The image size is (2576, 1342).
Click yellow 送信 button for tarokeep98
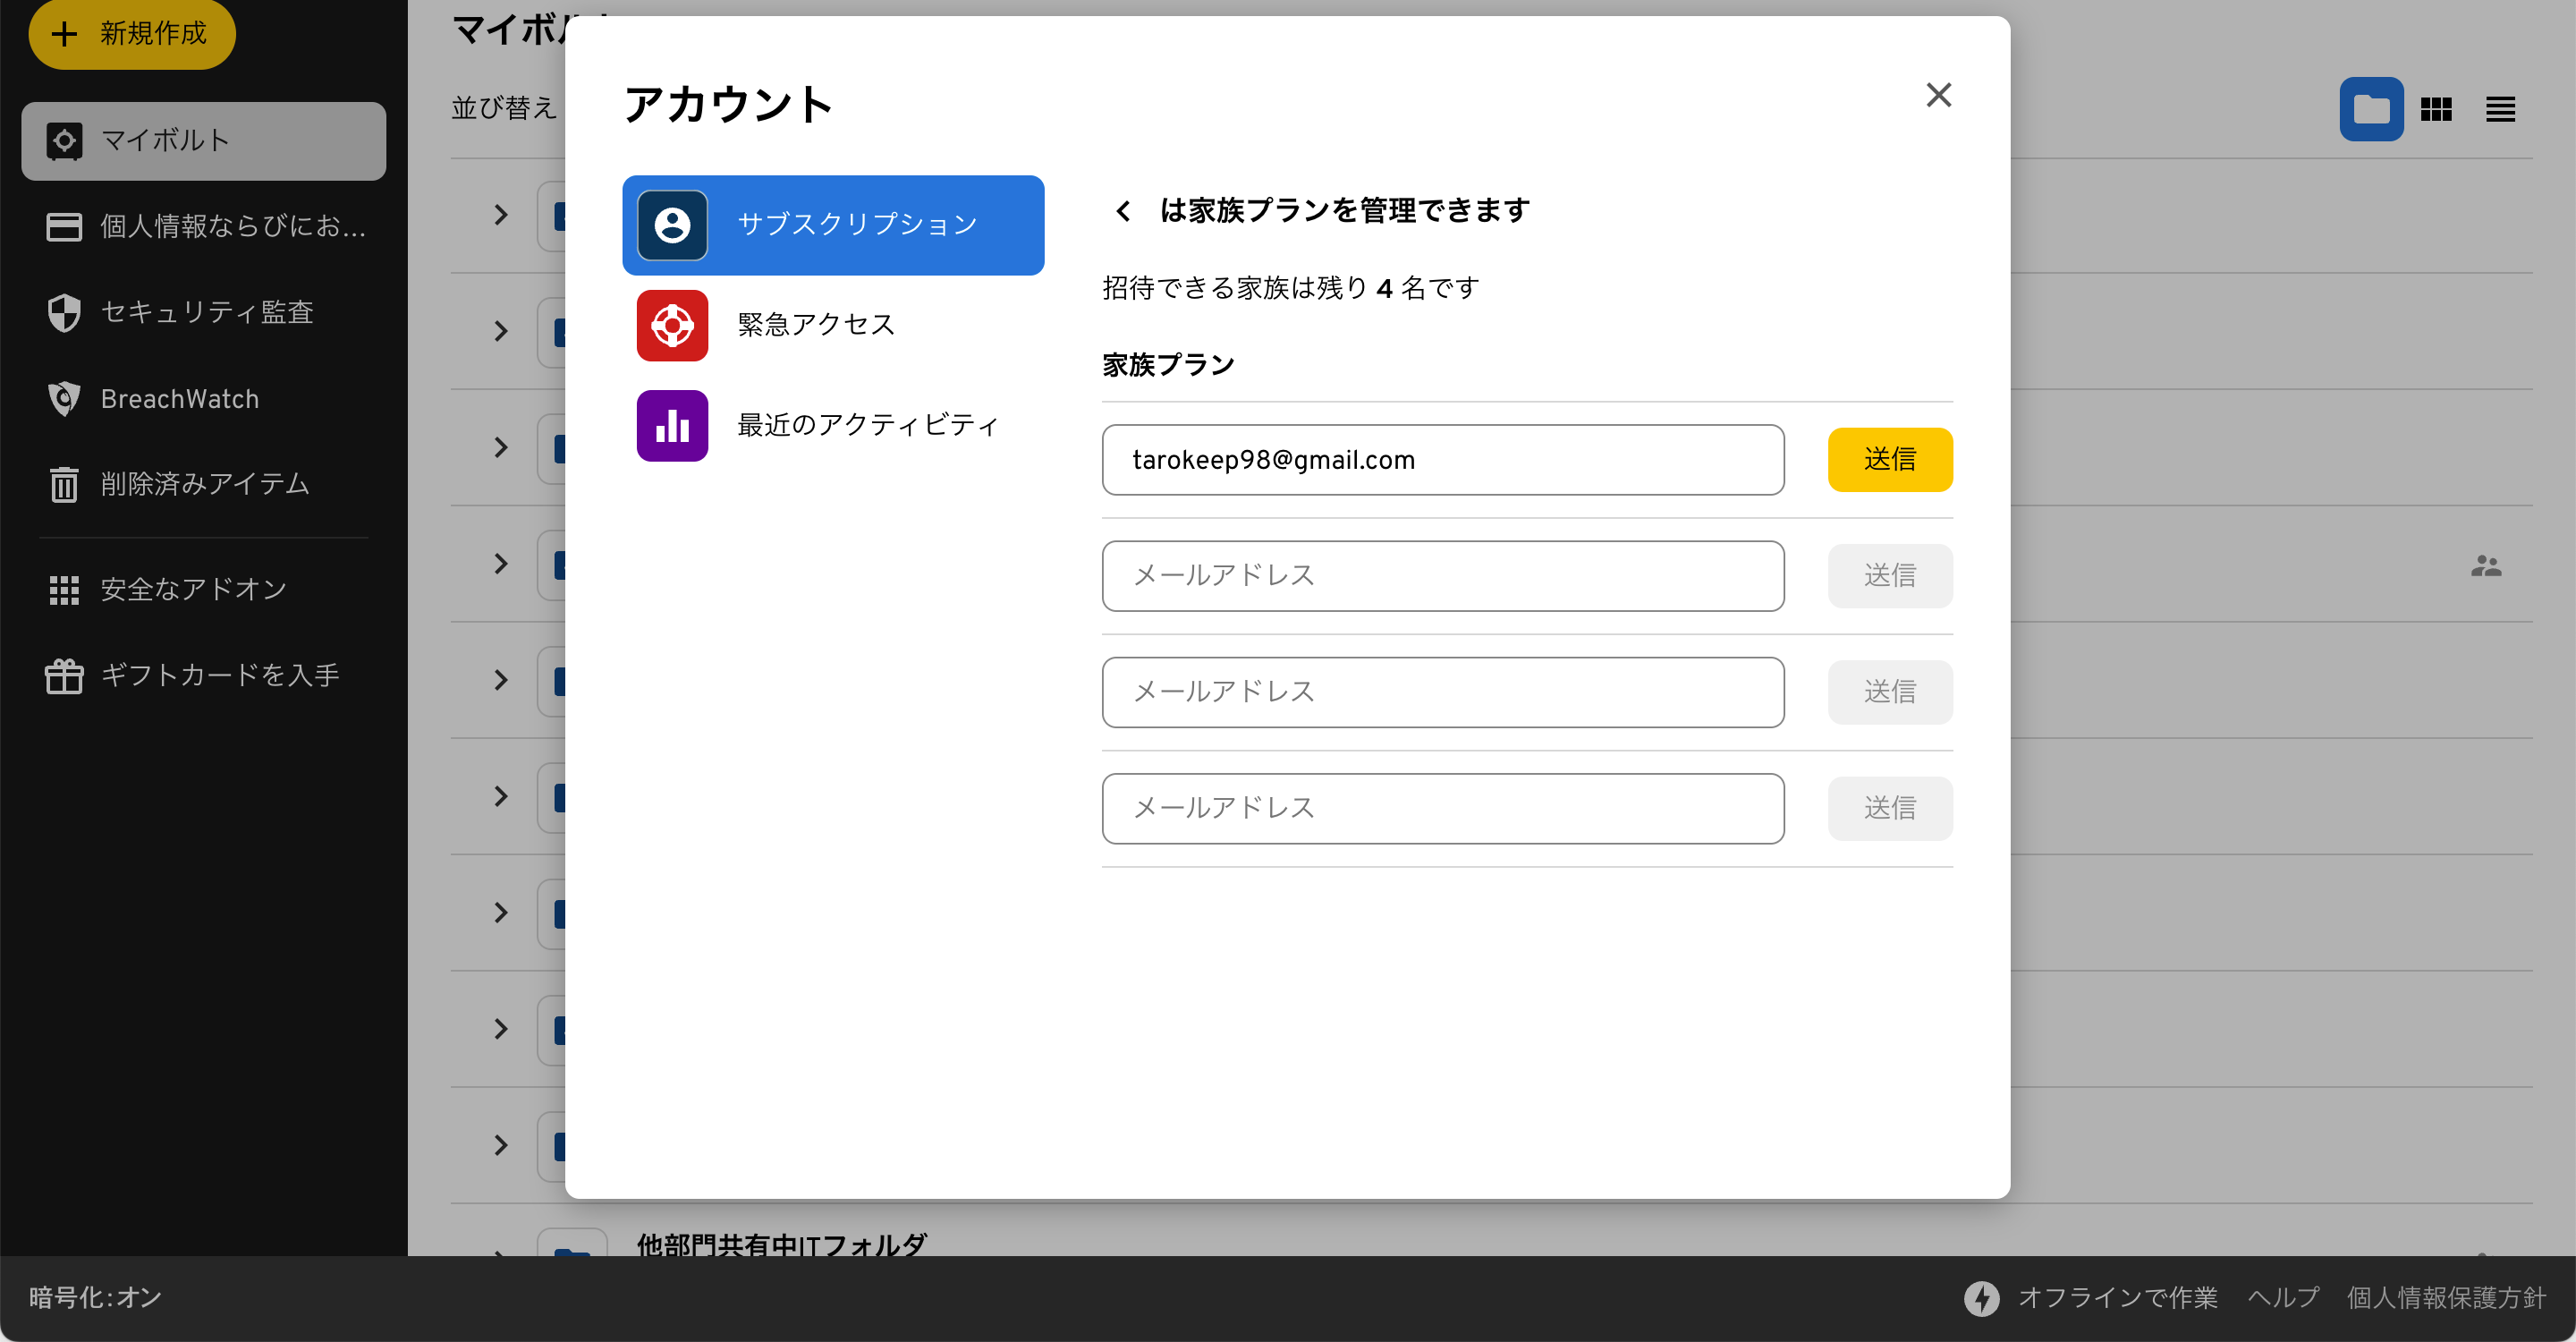tap(1889, 460)
